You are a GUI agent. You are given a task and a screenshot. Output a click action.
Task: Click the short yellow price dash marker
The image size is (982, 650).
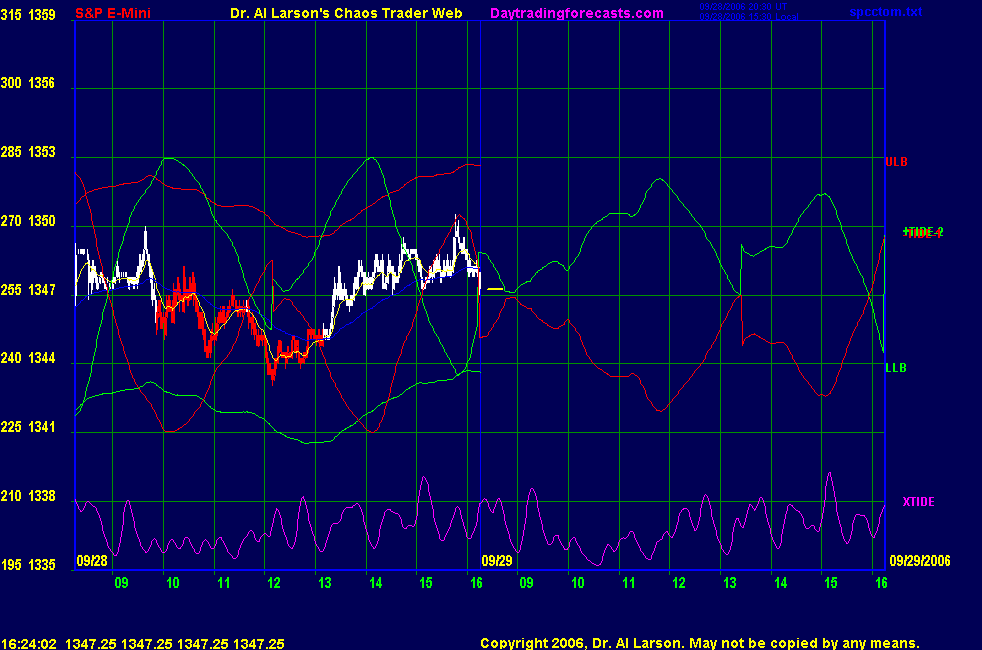coord(495,288)
